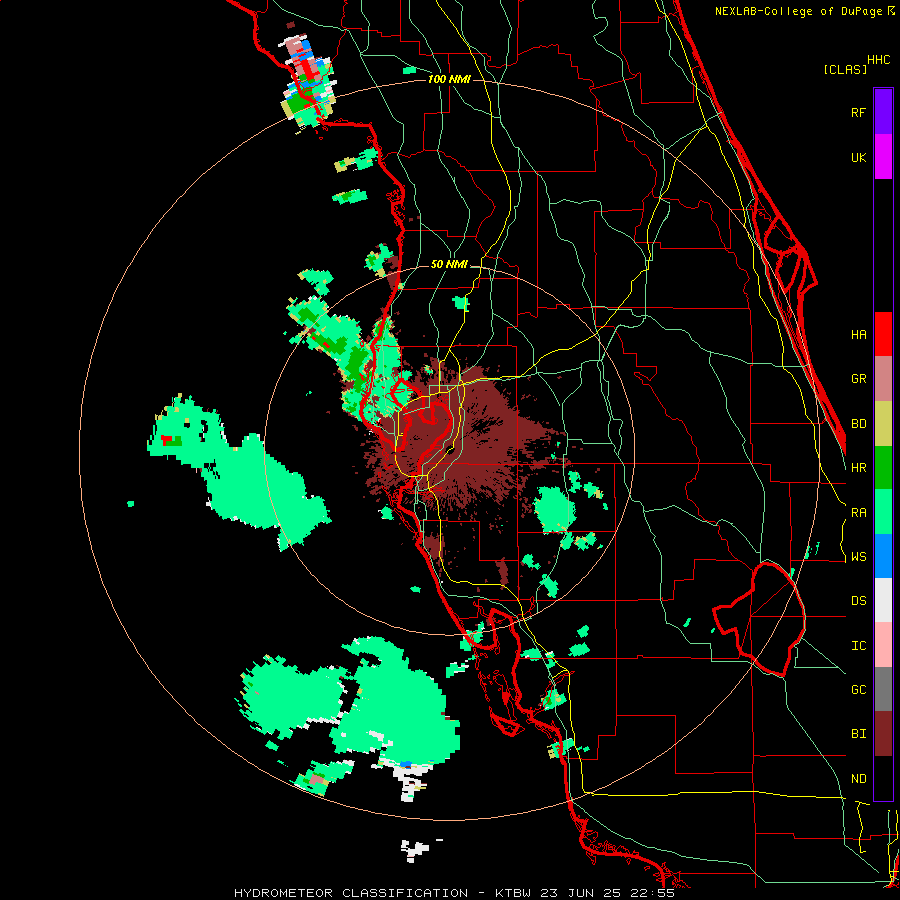Click the RF purple legend swatch

883,112
